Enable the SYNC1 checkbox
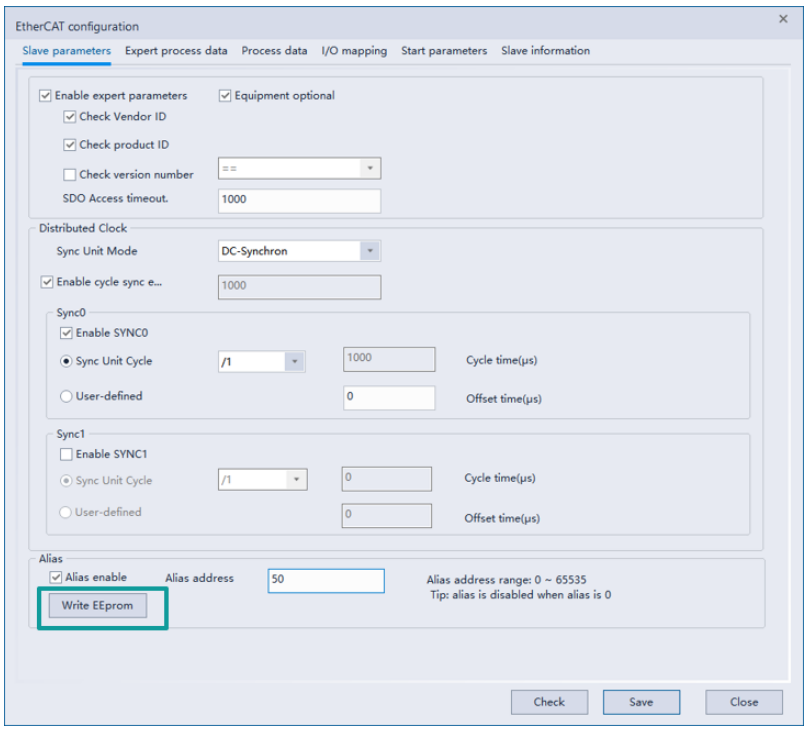Screen dimensions: 811x733 tap(67, 454)
